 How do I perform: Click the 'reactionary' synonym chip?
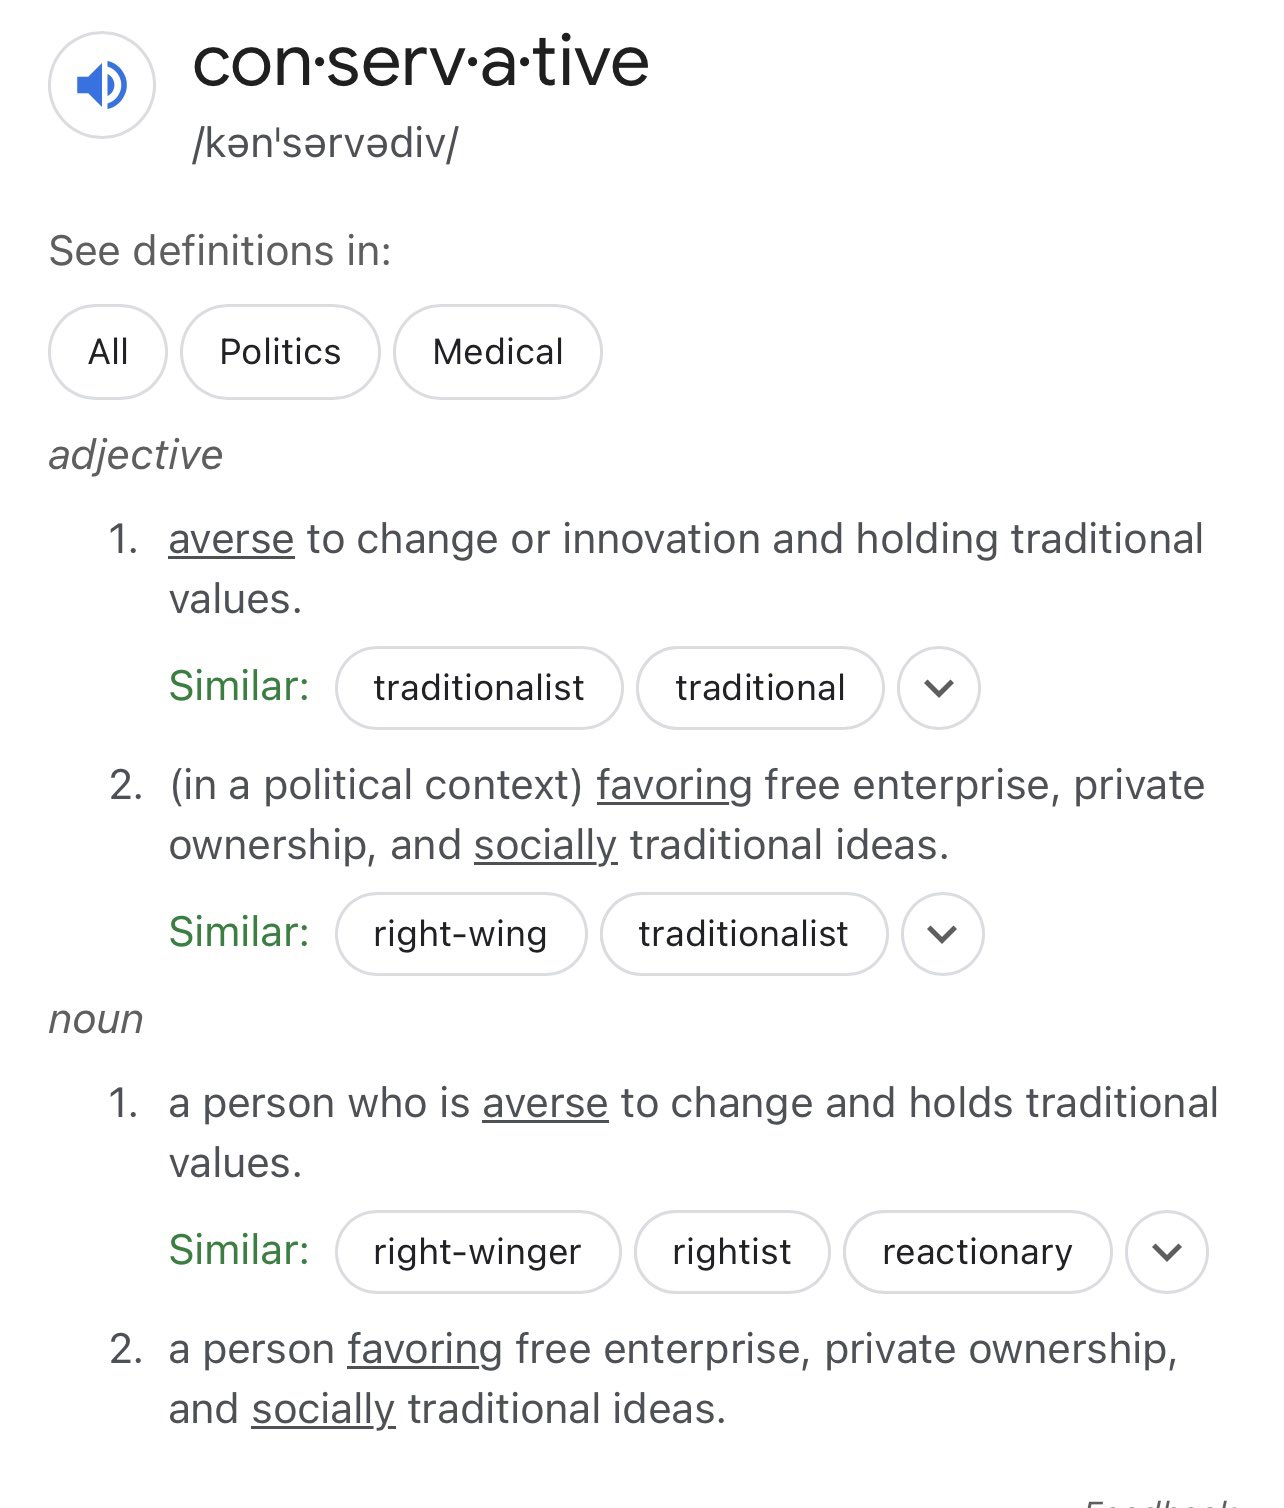point(978,1252)
